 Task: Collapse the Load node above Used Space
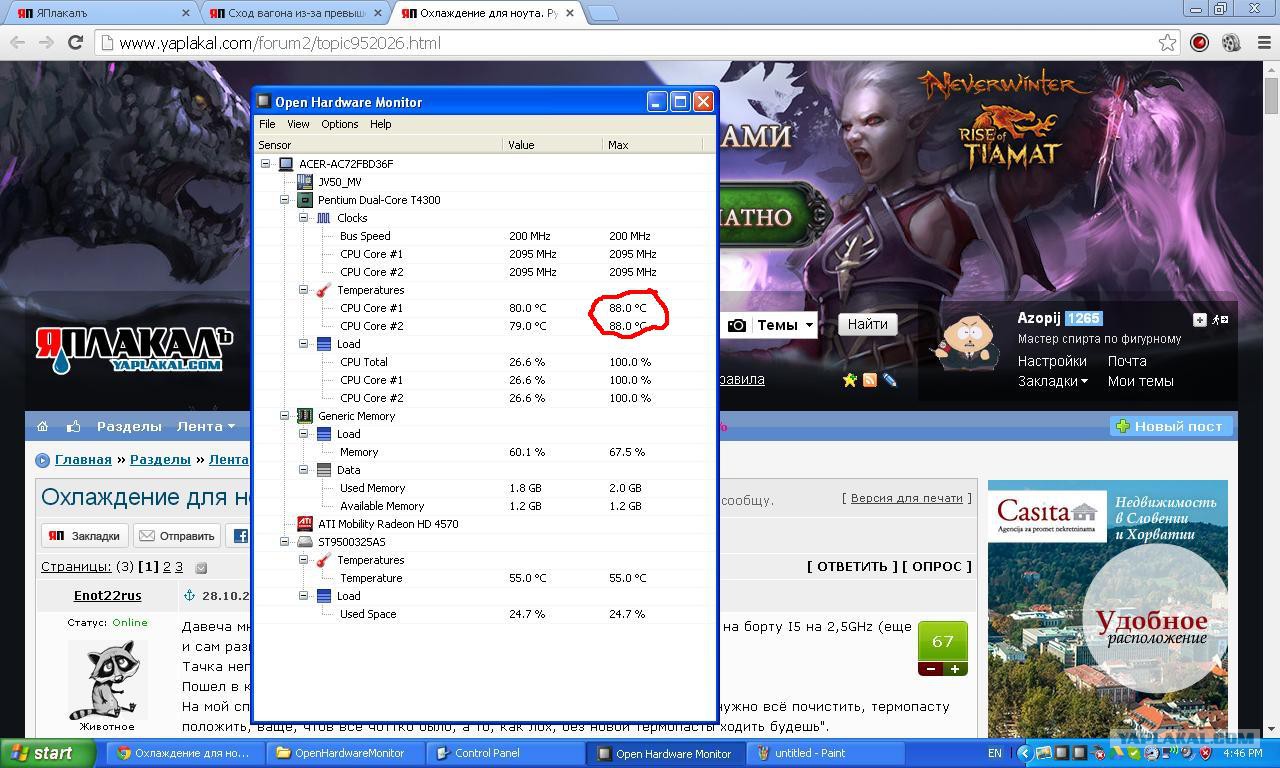[x=304, y=596]
